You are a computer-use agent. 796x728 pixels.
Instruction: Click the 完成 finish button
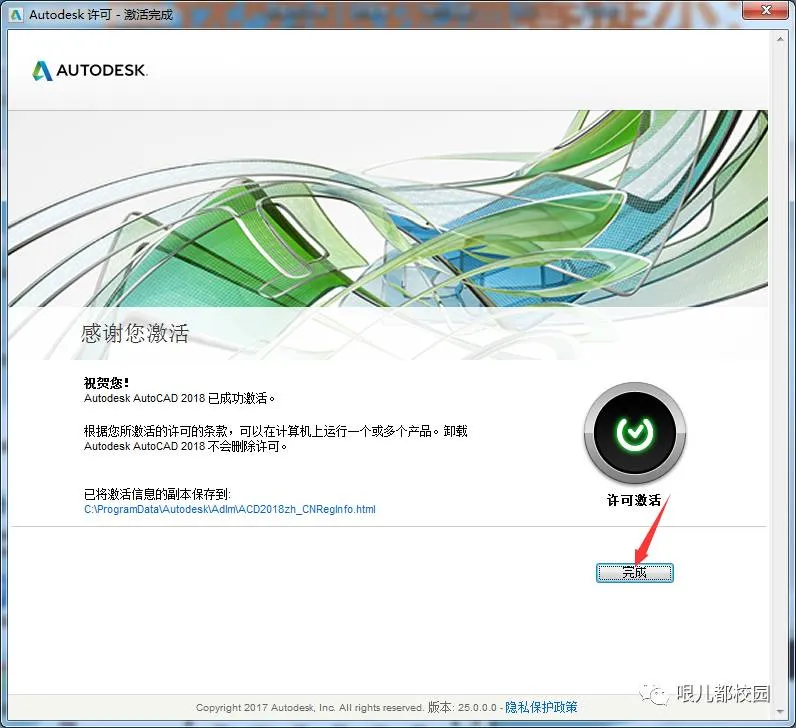635,573
